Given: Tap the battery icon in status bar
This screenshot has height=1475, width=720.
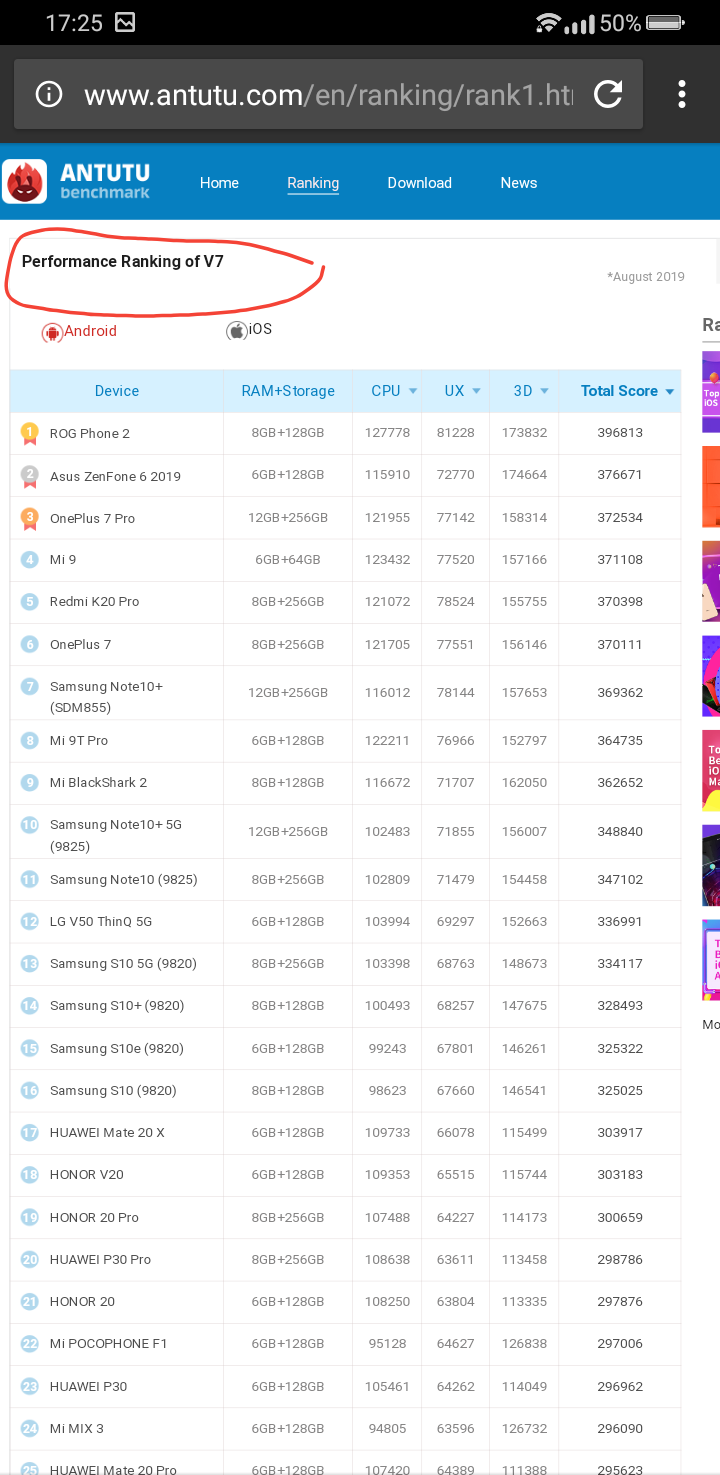Looking at the screenshot, I should point(665,22).
